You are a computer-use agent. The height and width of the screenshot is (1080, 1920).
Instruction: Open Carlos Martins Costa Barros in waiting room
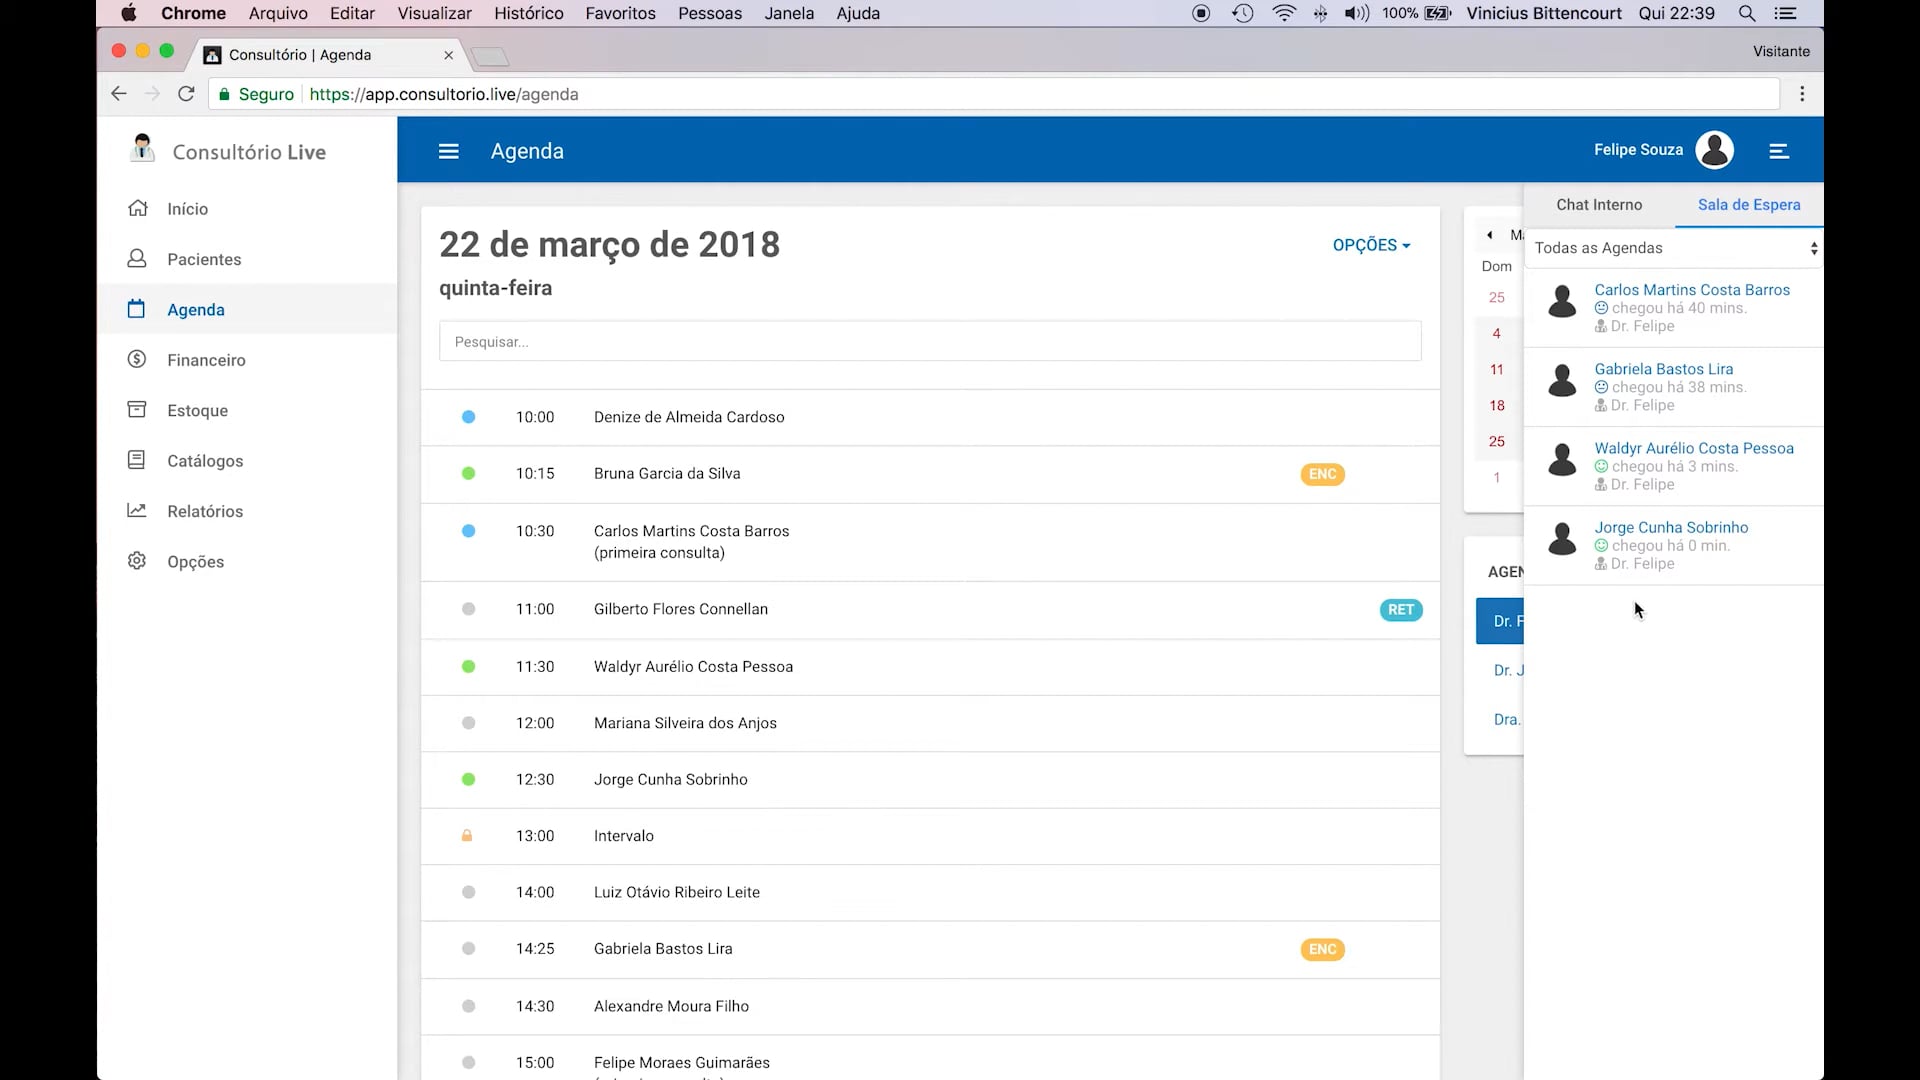(1692, 290)
